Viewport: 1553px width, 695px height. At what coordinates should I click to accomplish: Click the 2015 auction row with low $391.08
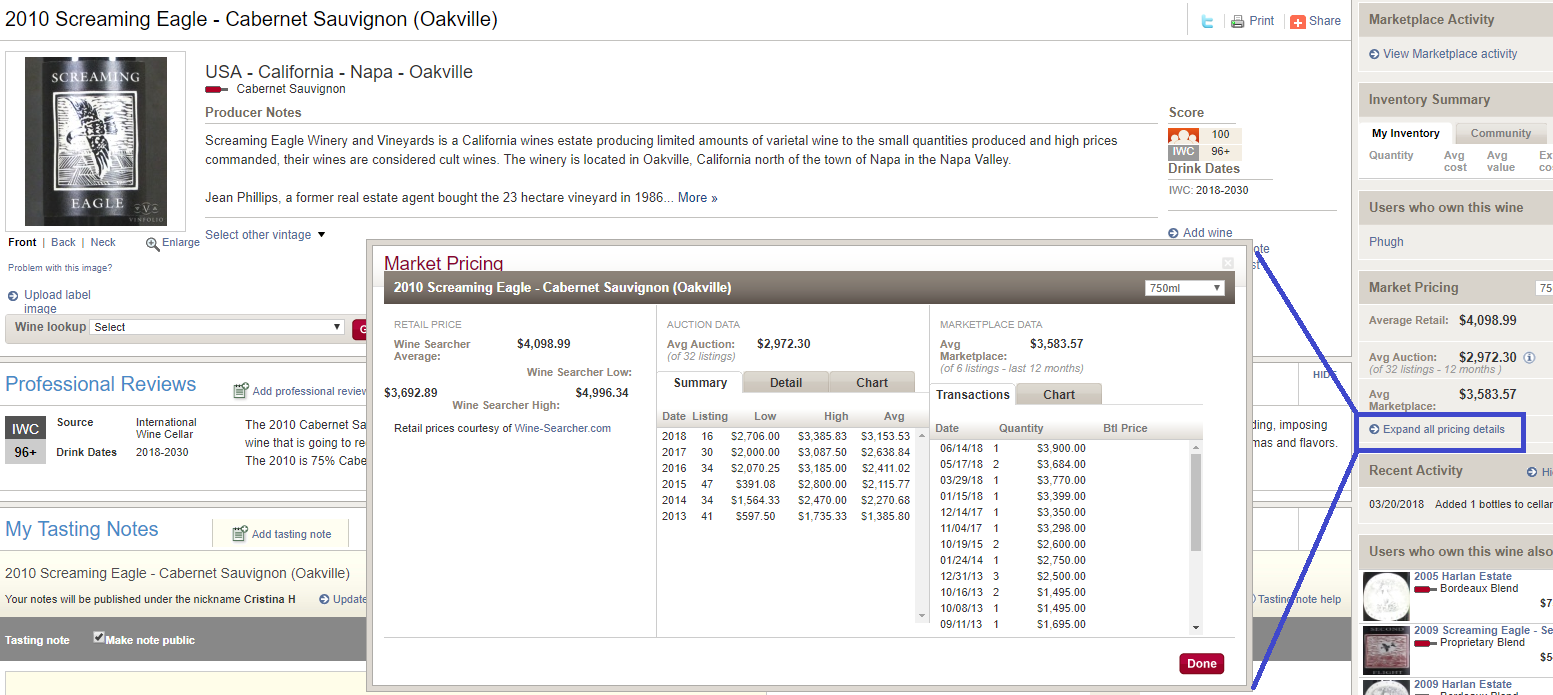tap(786, 484)
